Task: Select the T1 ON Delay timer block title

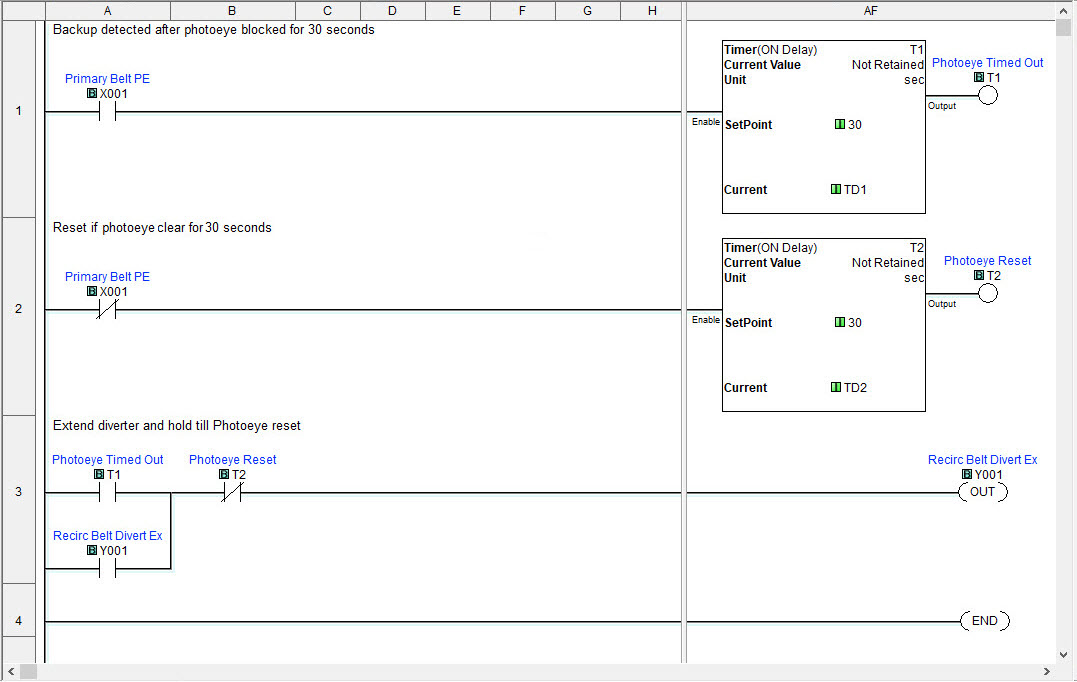Action: (x=771, y=49)
